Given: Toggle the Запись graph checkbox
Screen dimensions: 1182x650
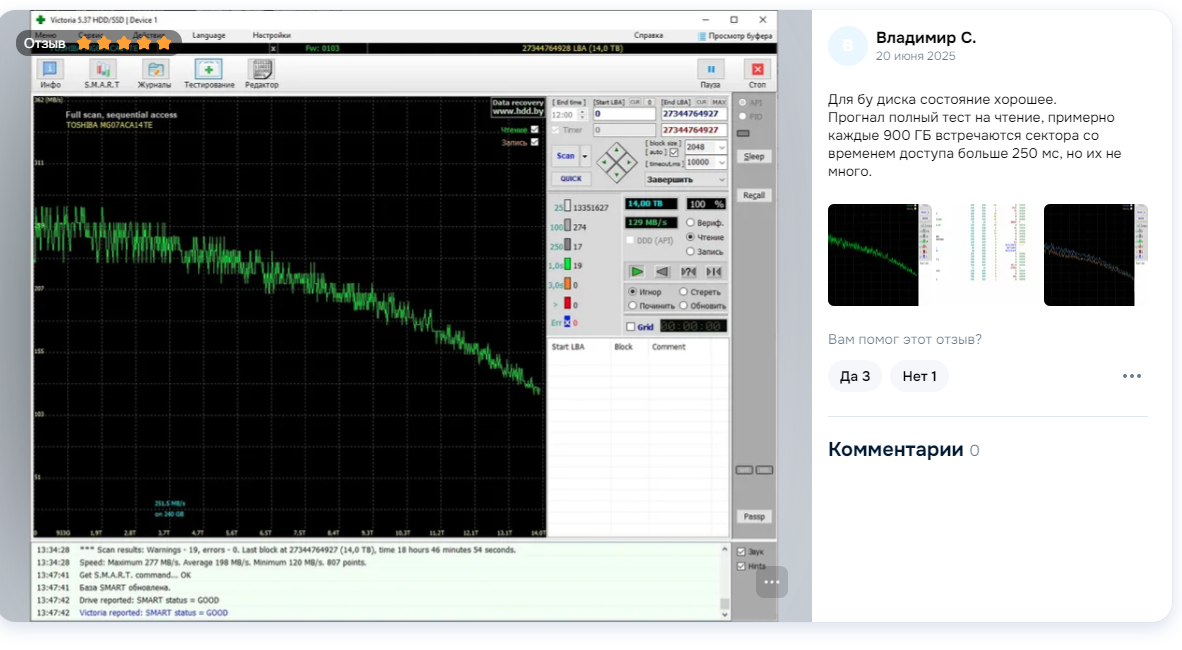Looking at the screenshot, I should [534, 142].
